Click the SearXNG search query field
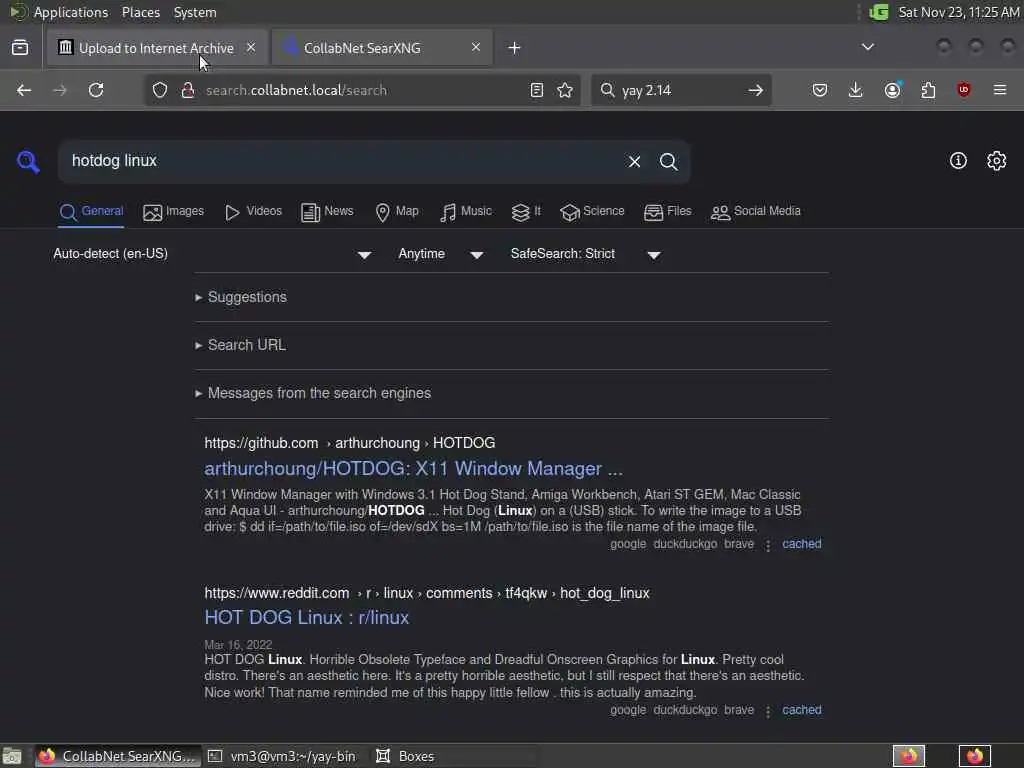1024x768 pixels. coord(340,161)
